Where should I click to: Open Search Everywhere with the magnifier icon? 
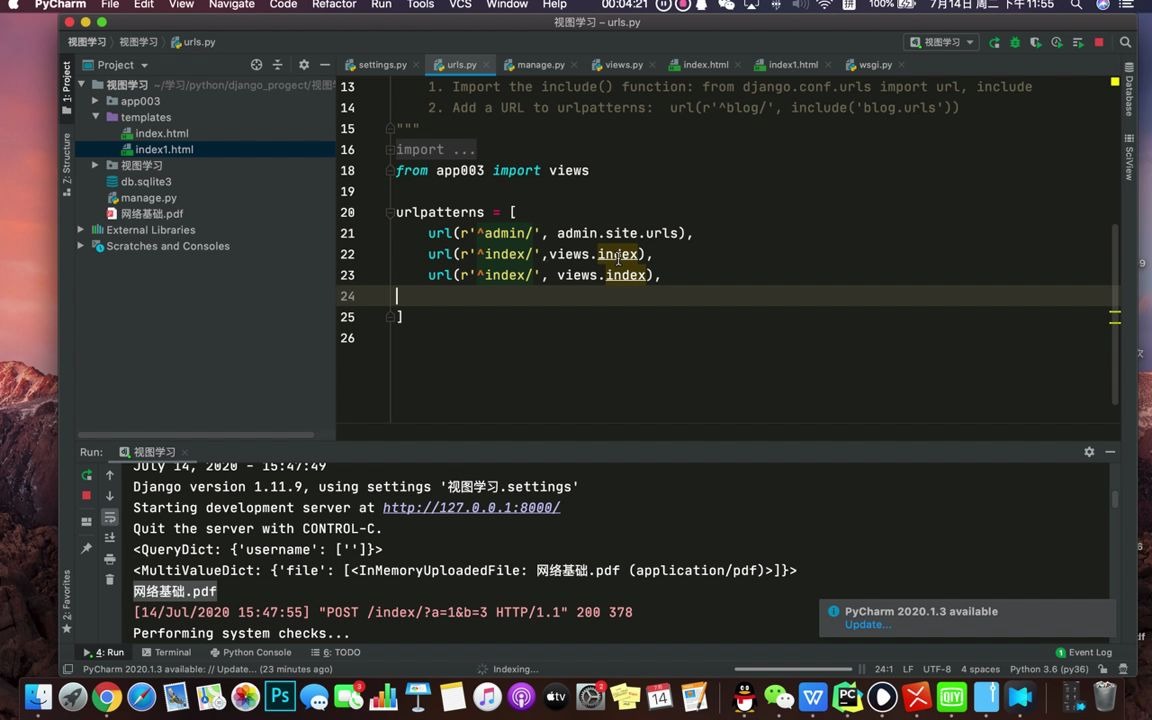pyautogui.click(x=1126, y=42)
